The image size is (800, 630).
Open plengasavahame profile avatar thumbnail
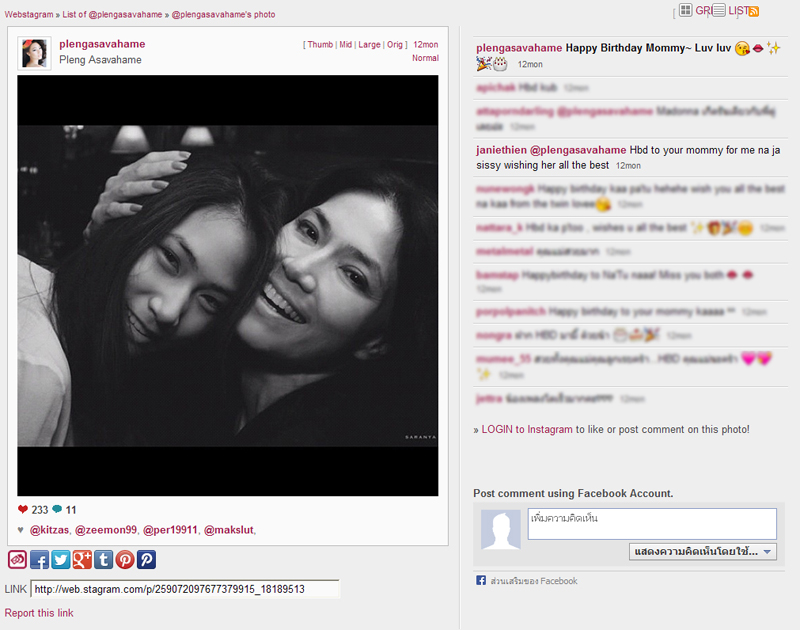[34, 54]
